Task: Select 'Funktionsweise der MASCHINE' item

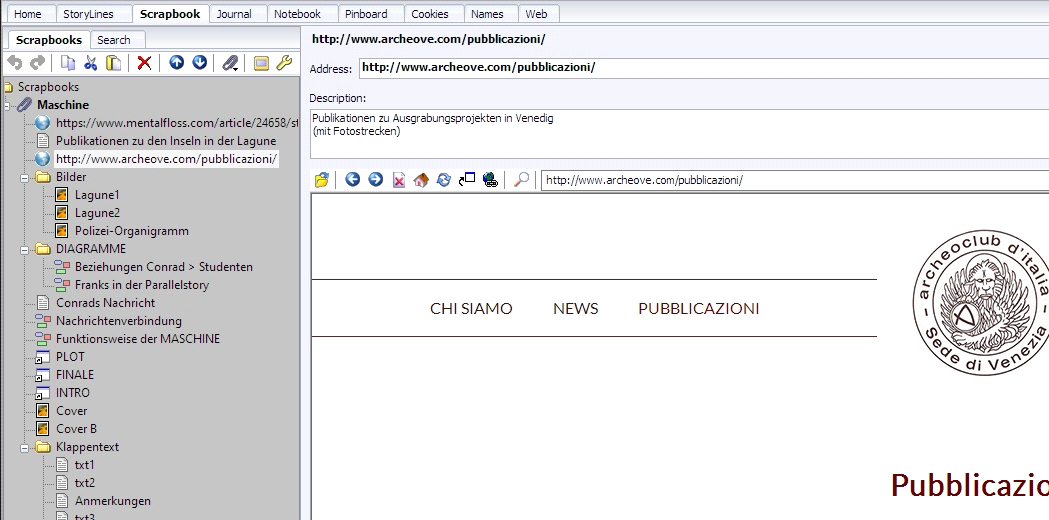Action: point(138,339)
